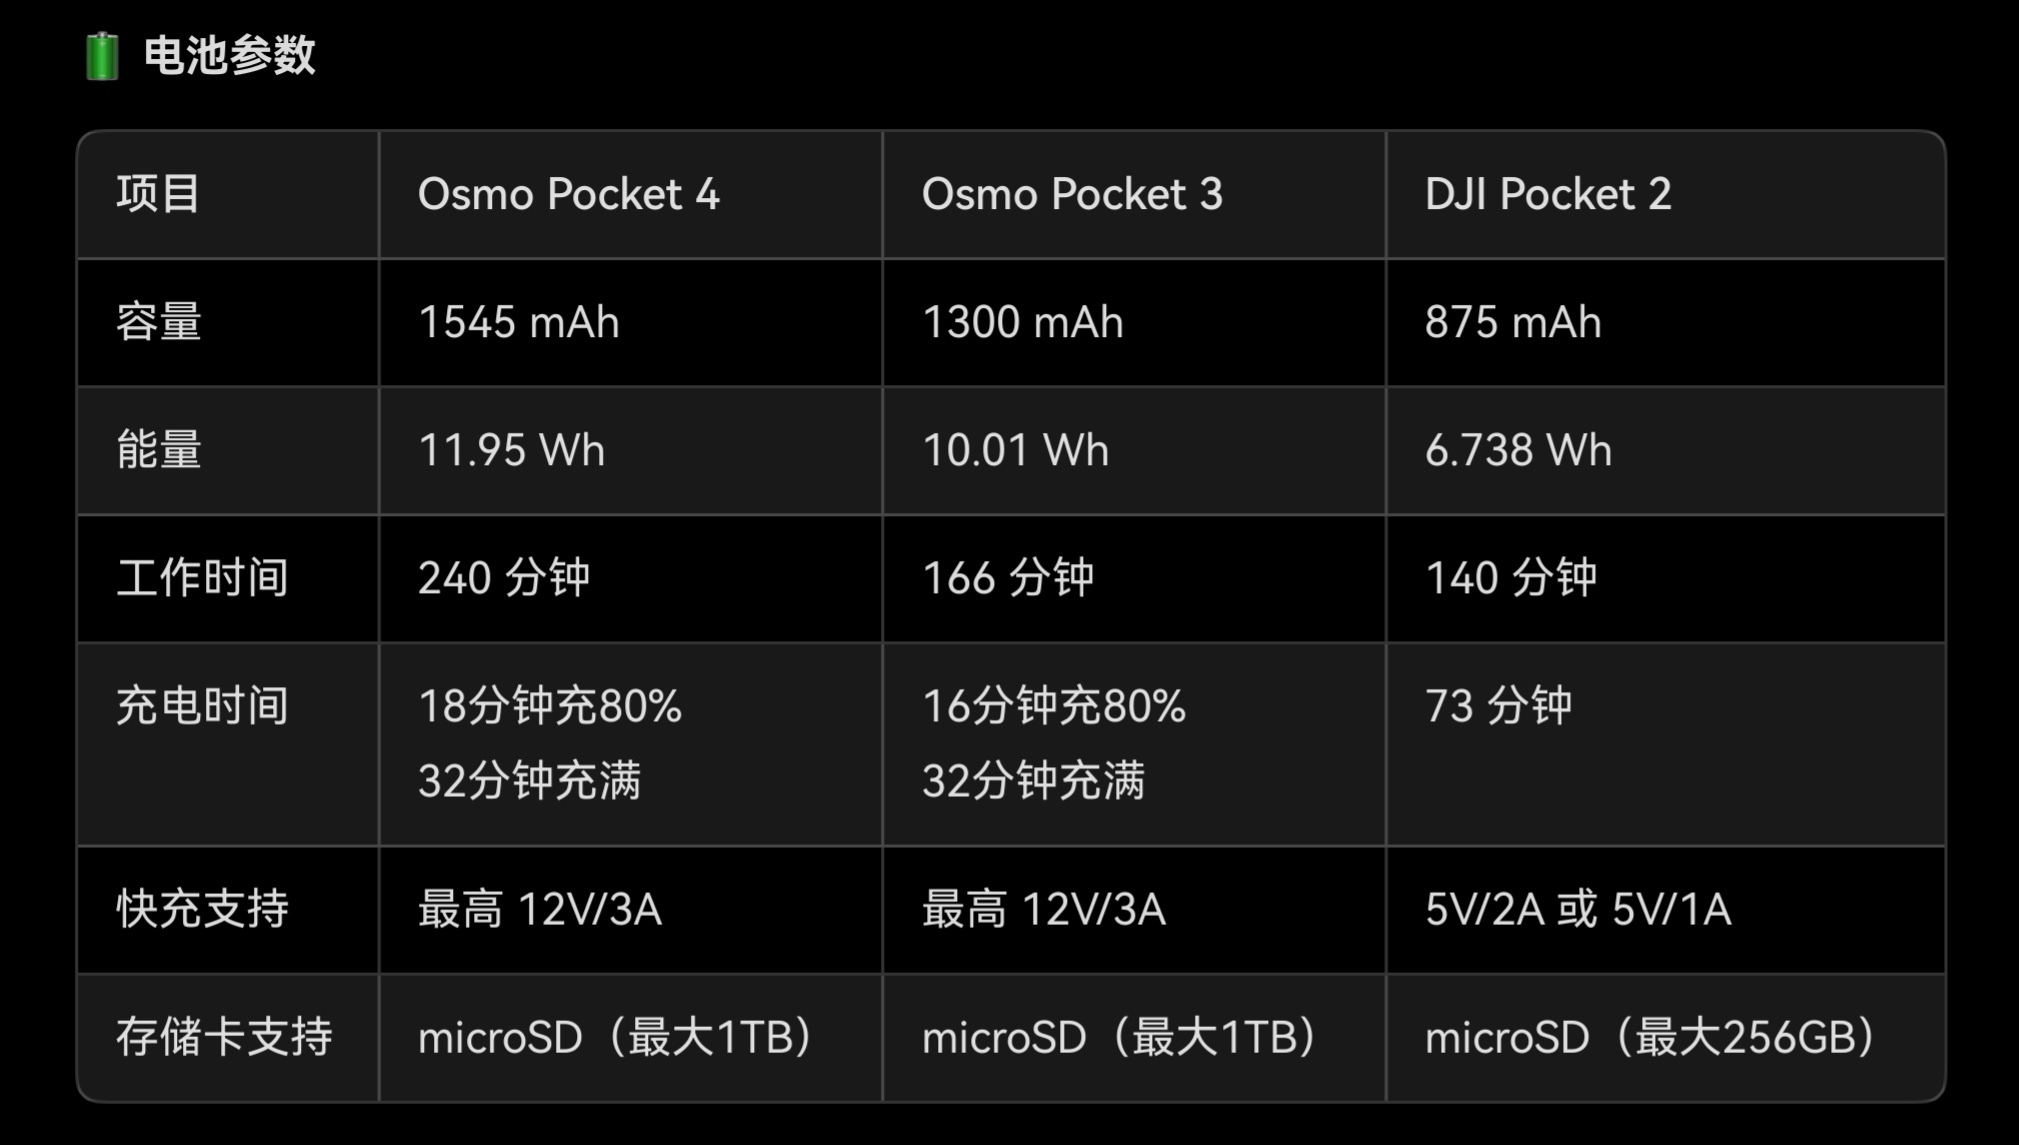The image size is (2019, 1145).
Task: Select the 6.738 Wh energy cell
Action: click(x=1518, y=450)
